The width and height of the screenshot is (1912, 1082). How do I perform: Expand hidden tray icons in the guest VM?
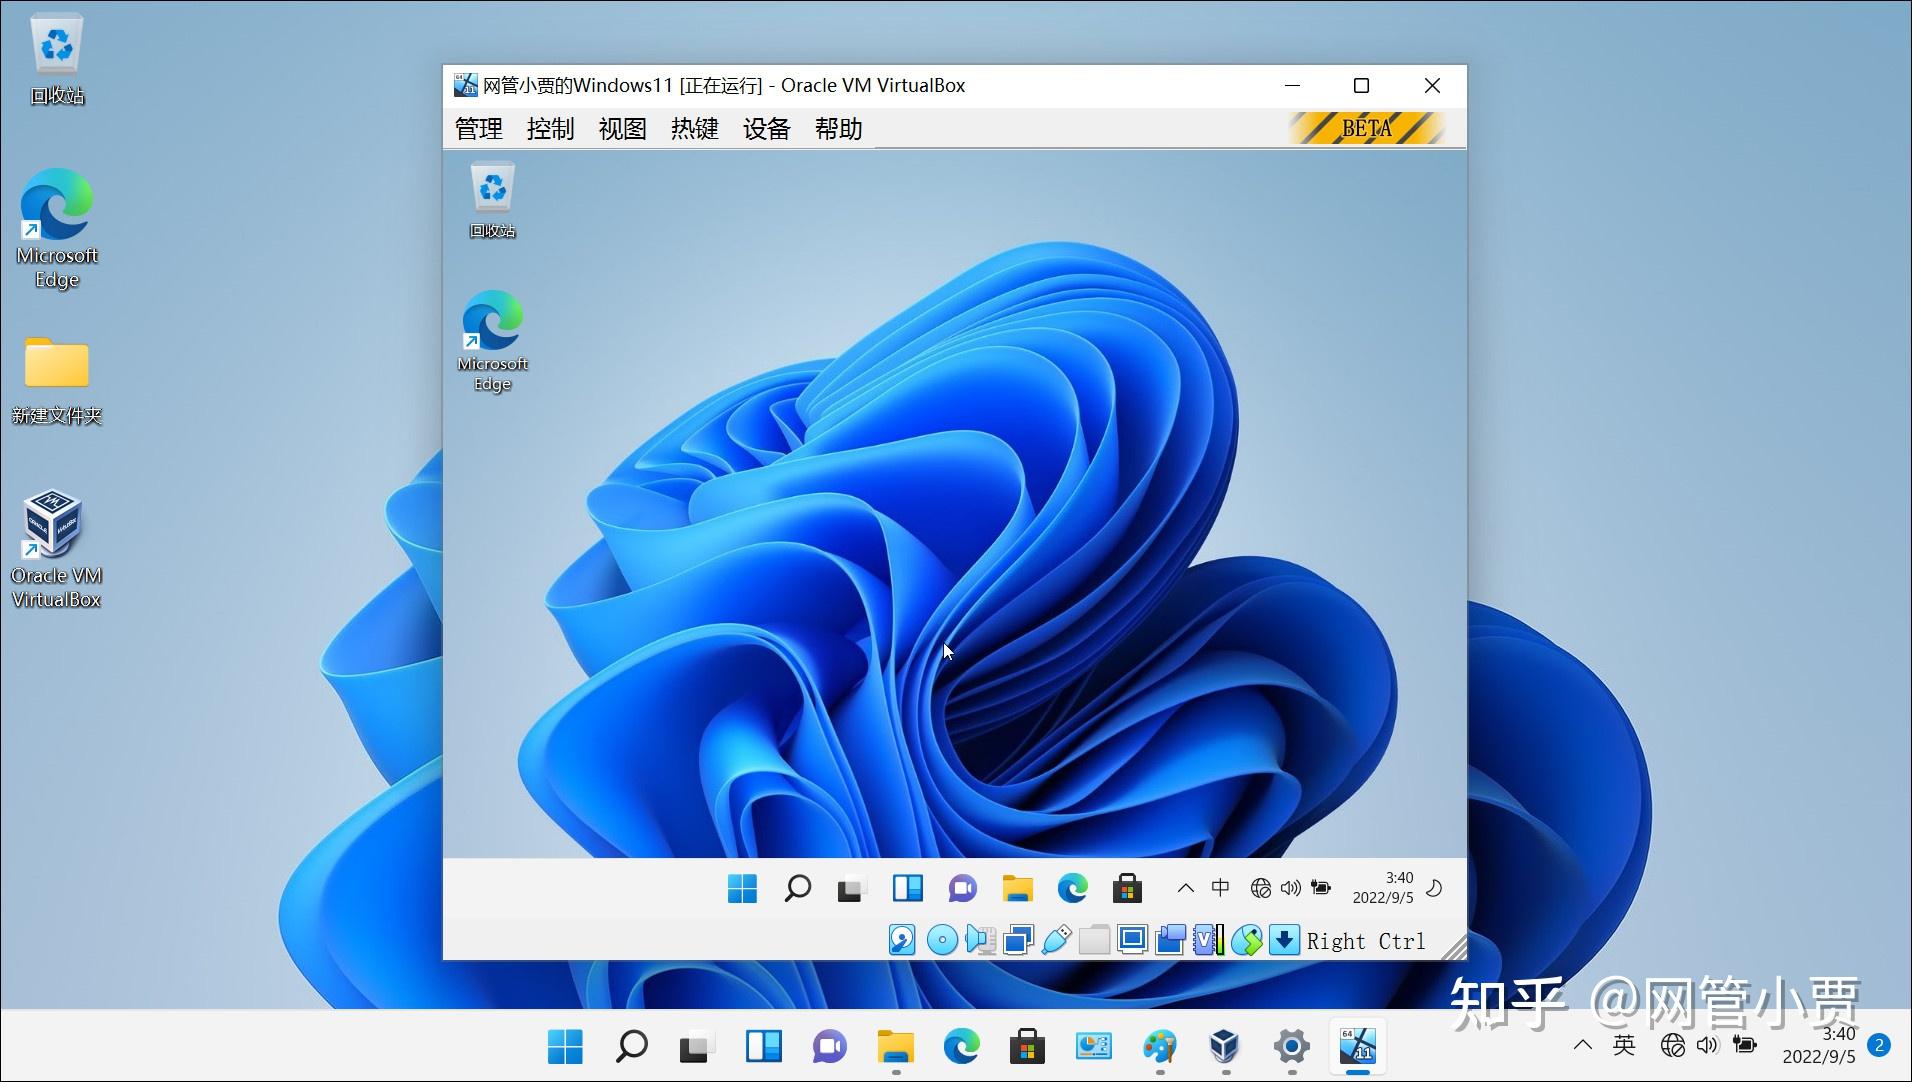point(1186,888)
